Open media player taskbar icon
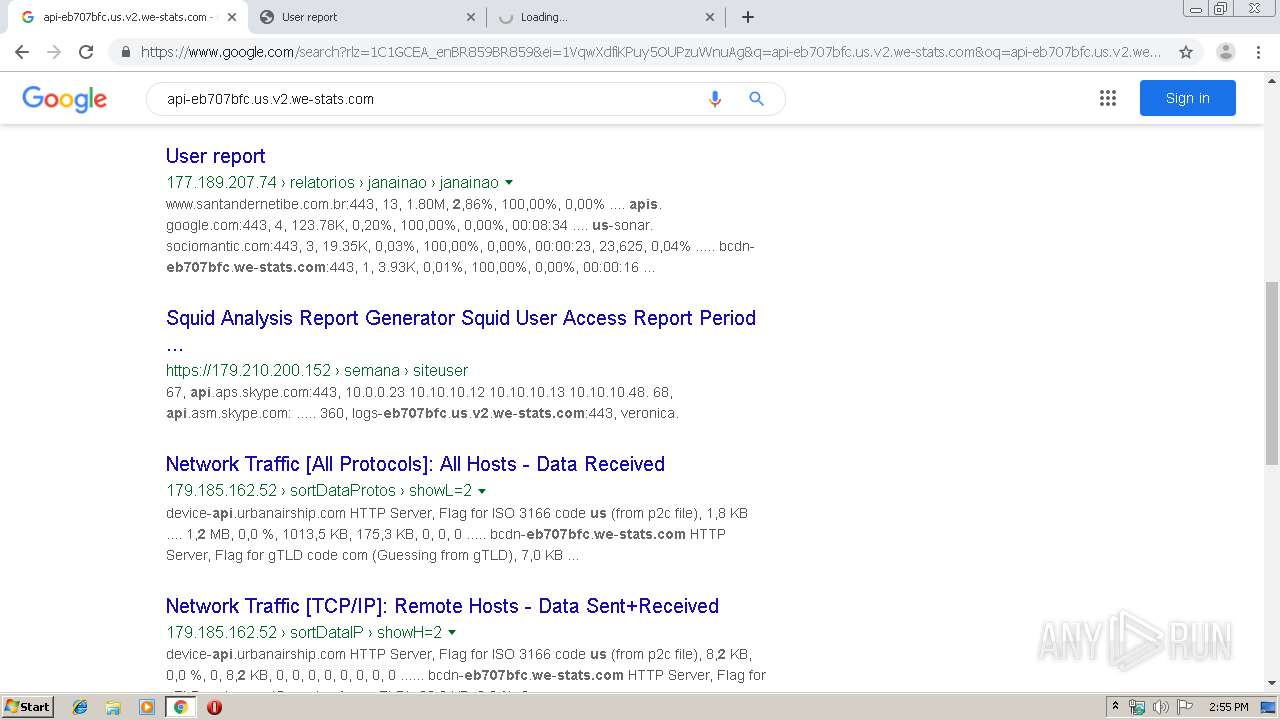 coord(147,707)
